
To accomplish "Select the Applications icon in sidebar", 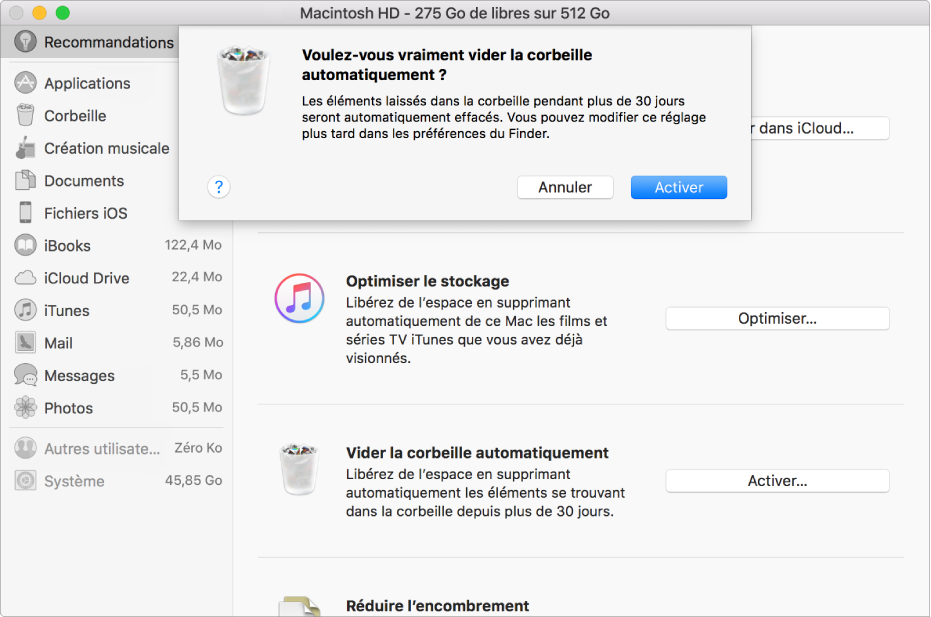I will 25,83.
